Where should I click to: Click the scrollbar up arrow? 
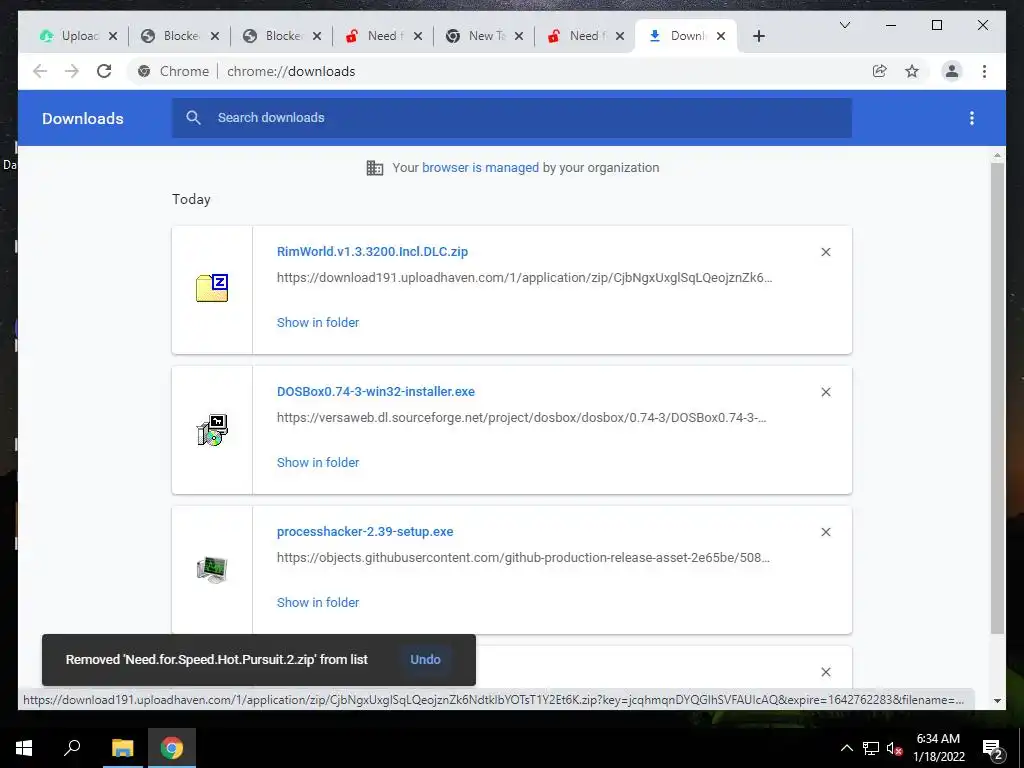[997, 155]
